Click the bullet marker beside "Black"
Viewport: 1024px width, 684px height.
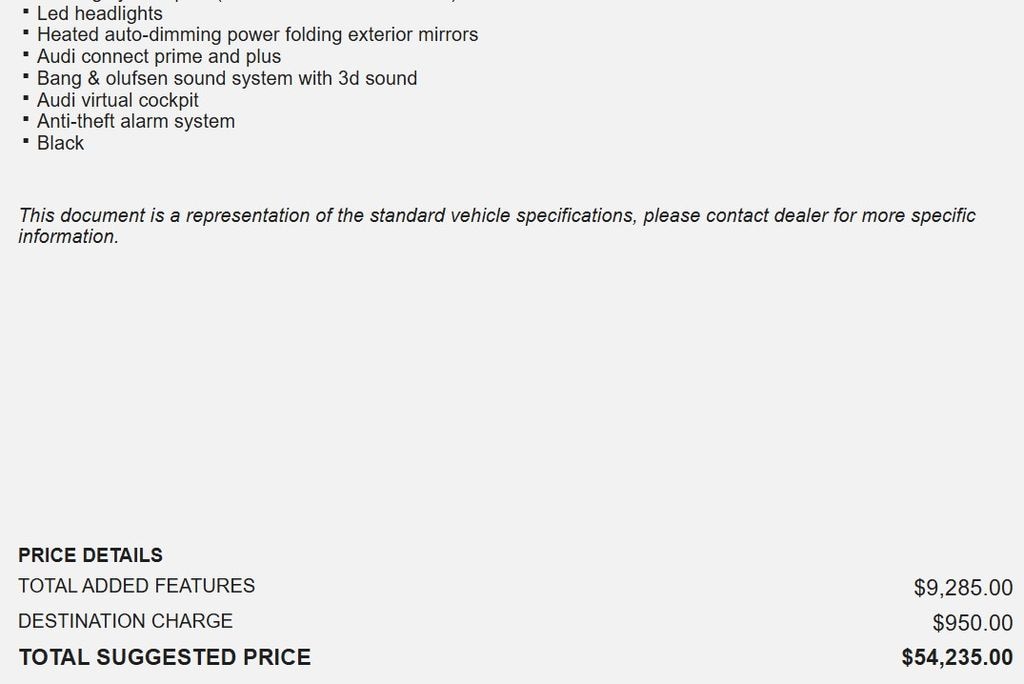26,141
